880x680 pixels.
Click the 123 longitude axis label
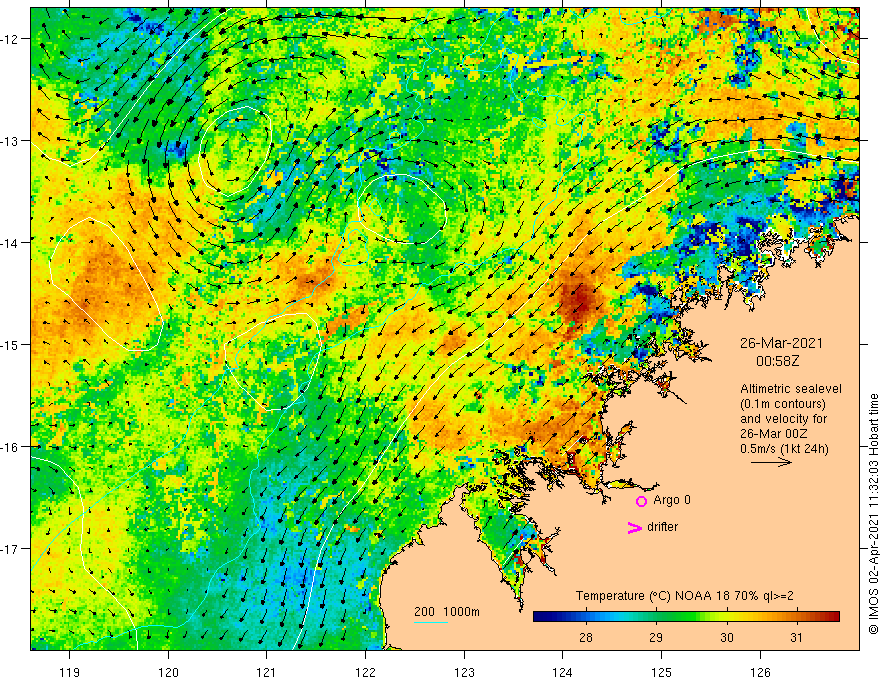click(464, 672)
